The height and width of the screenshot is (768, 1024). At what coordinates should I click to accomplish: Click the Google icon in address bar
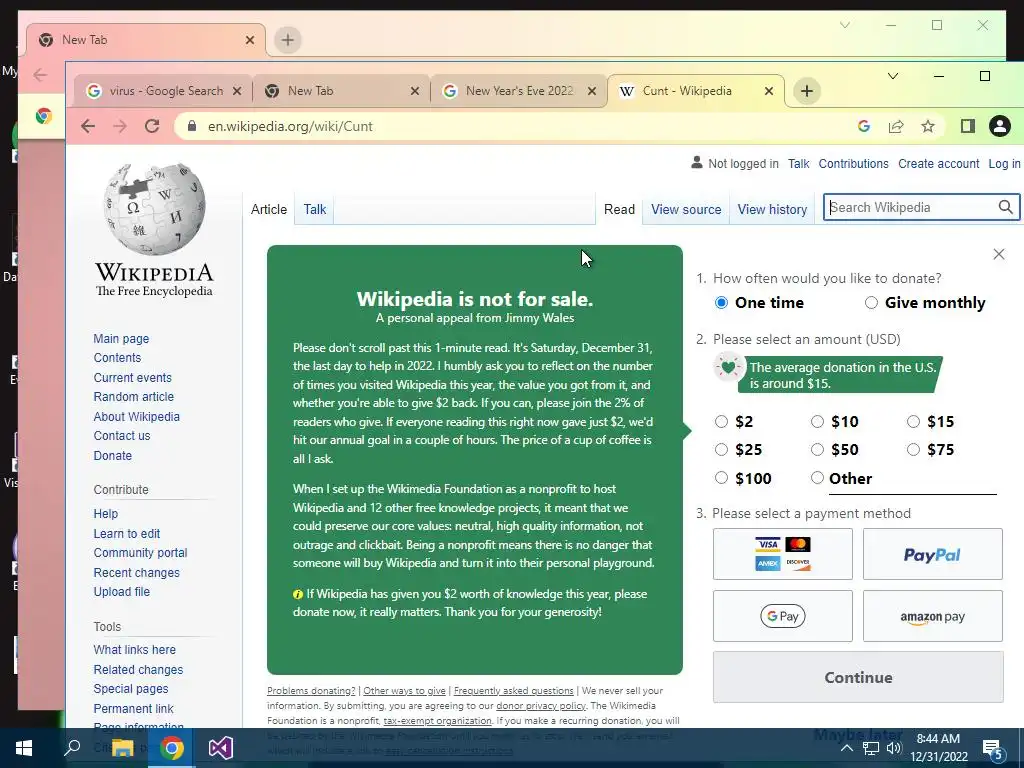[863, 126]
